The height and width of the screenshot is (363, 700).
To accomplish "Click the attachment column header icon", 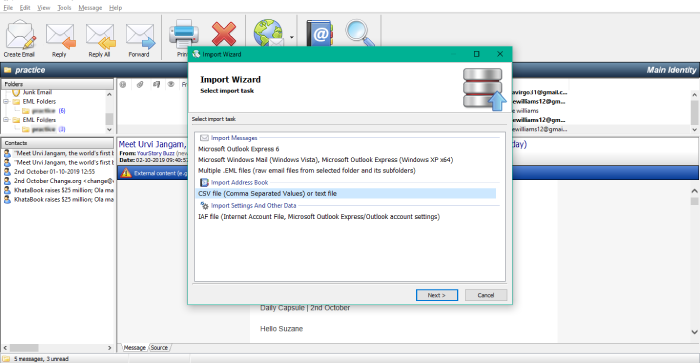I will pos(140,84).
